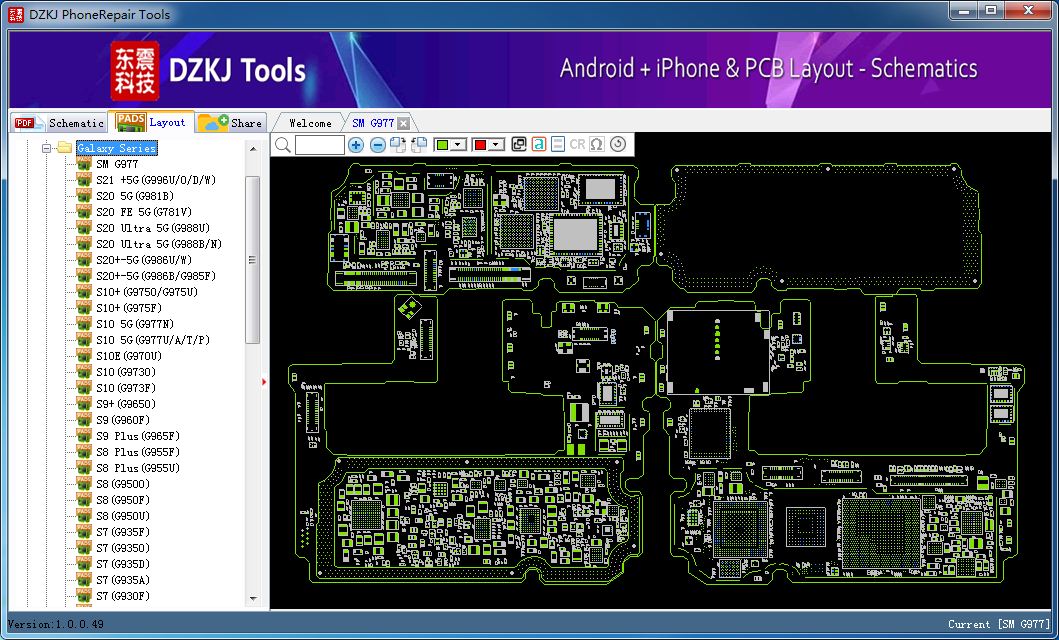This screenshot has height=640, width=1059.
Task: Click the second page-flip layer icon
Action: (x=419, y=144)
